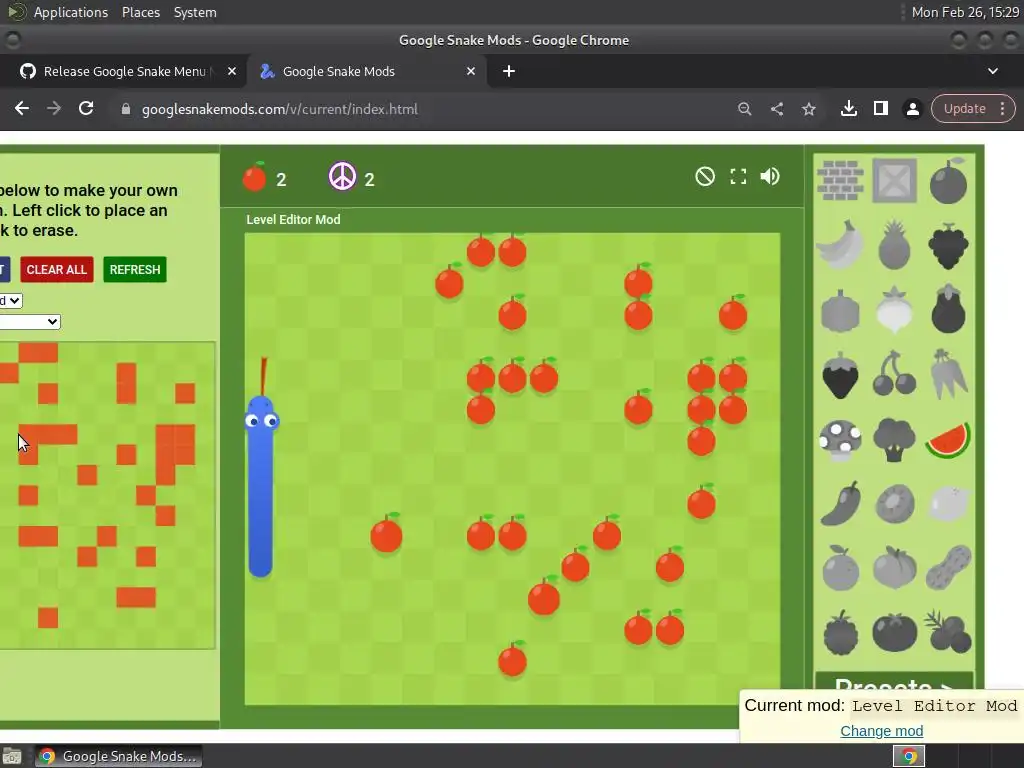This screenshot has width=1024, height=768.
Task: Open the wider dropdown above the mini grid
Action: click(x=29, y=321)
